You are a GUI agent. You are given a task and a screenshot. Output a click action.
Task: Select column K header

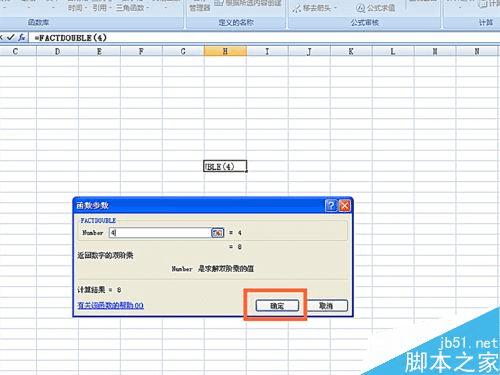(x=351, y=51)
